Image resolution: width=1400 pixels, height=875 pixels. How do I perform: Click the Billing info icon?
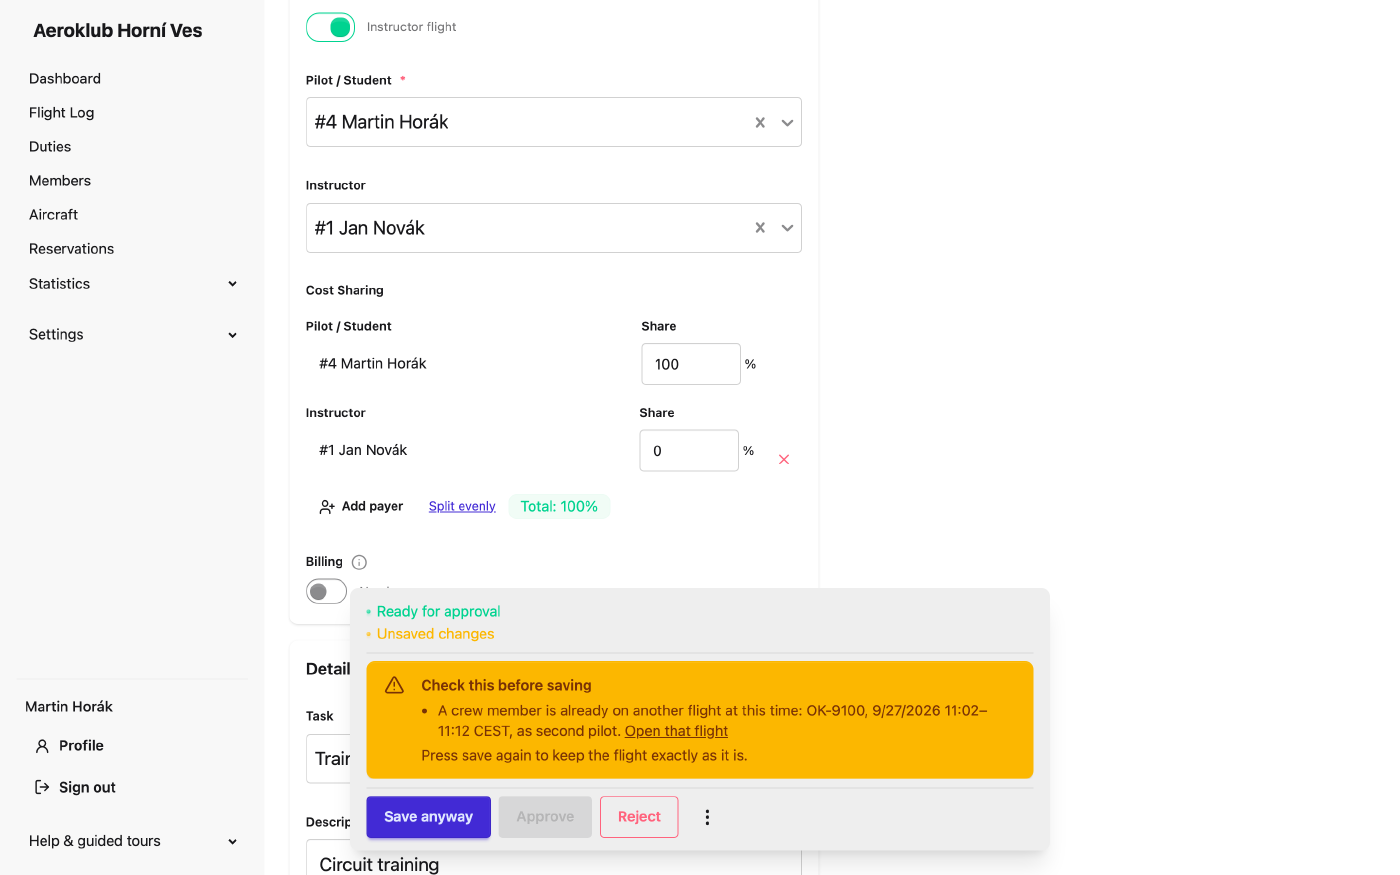pos(360,562)
